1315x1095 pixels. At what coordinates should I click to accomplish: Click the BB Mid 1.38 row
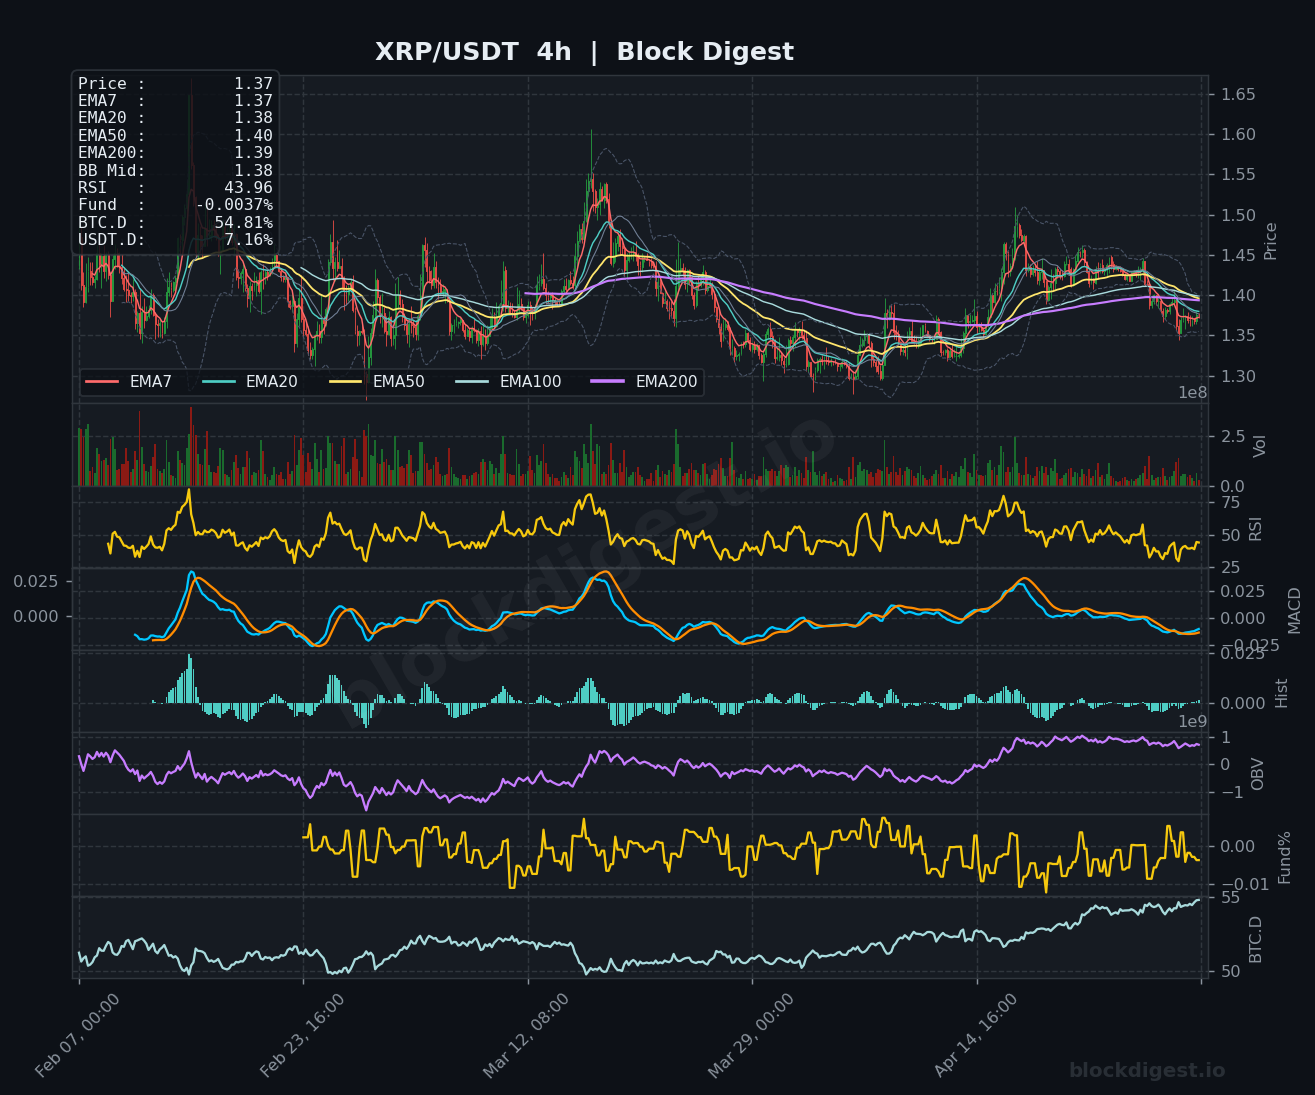click(175, 170)
